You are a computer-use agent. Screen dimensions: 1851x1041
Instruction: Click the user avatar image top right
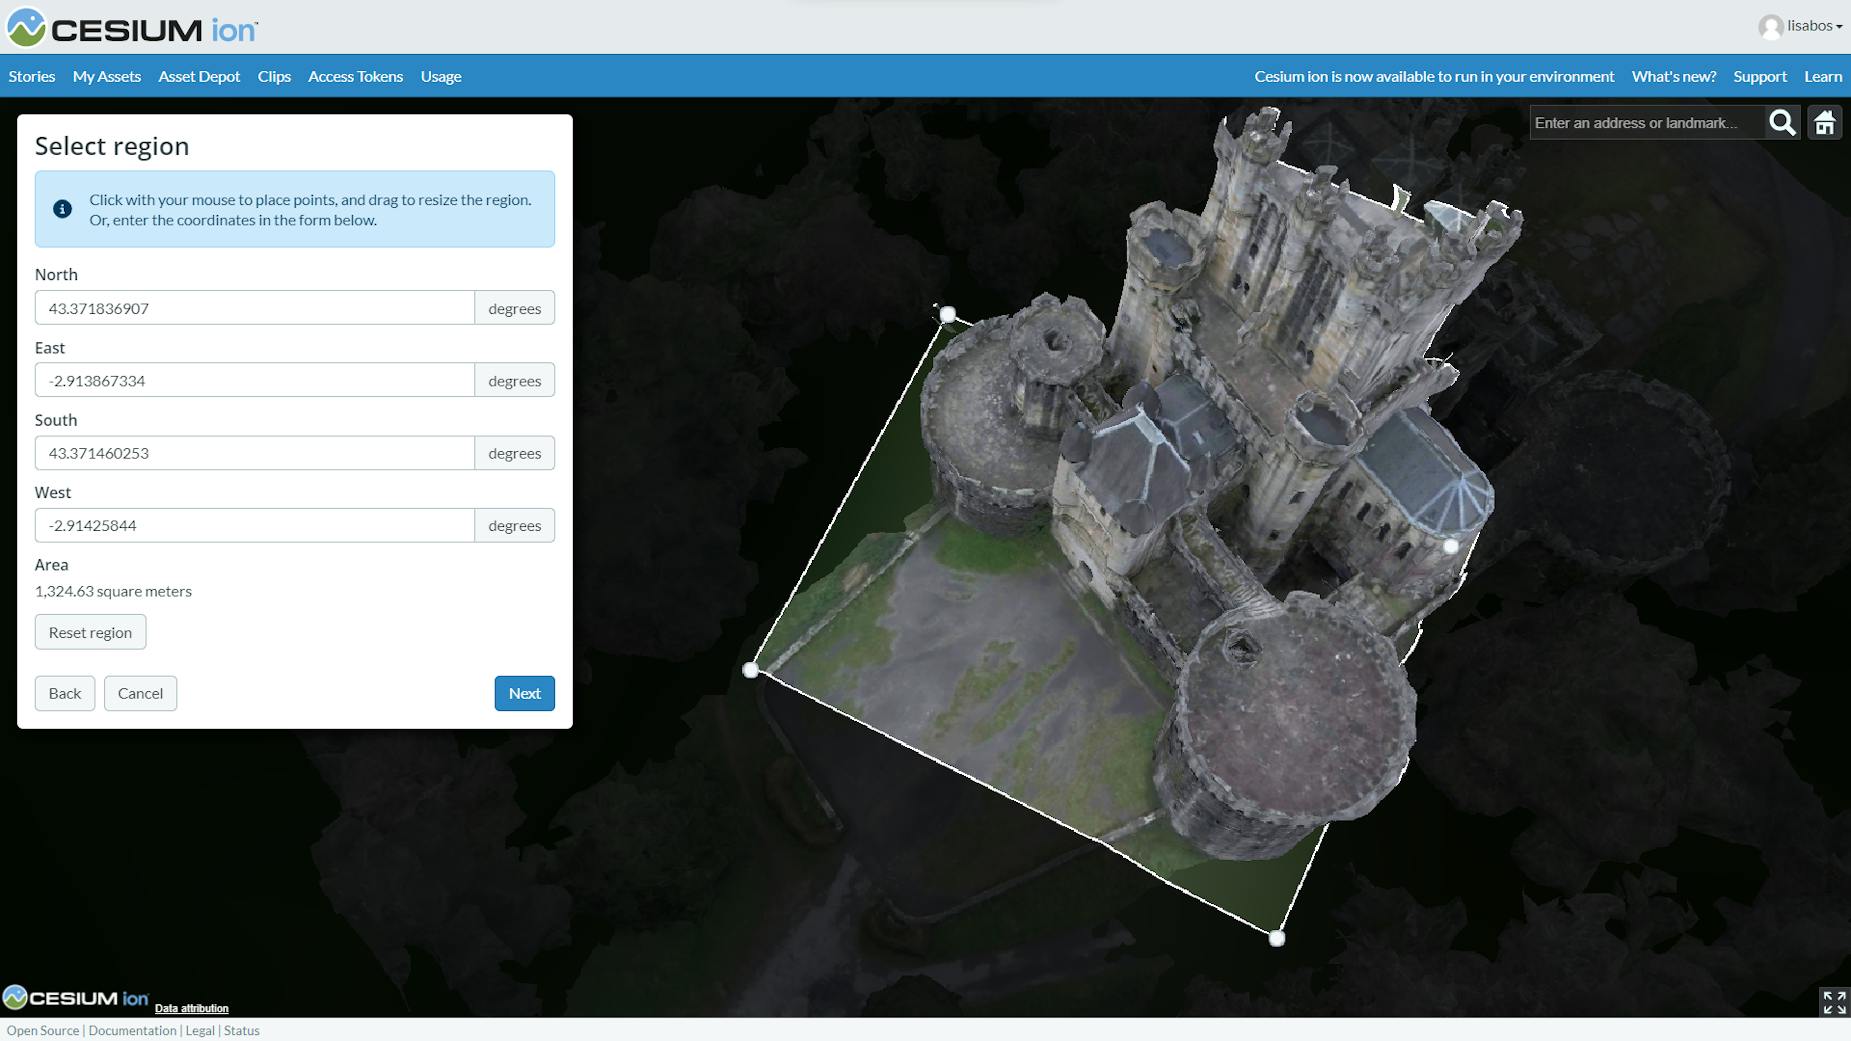point(1769,26)
